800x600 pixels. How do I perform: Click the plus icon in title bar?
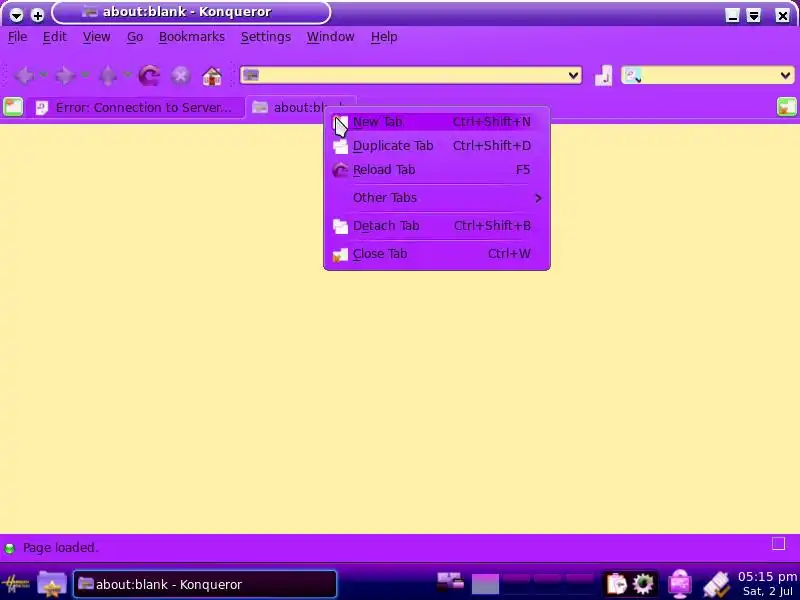[37, 15]
